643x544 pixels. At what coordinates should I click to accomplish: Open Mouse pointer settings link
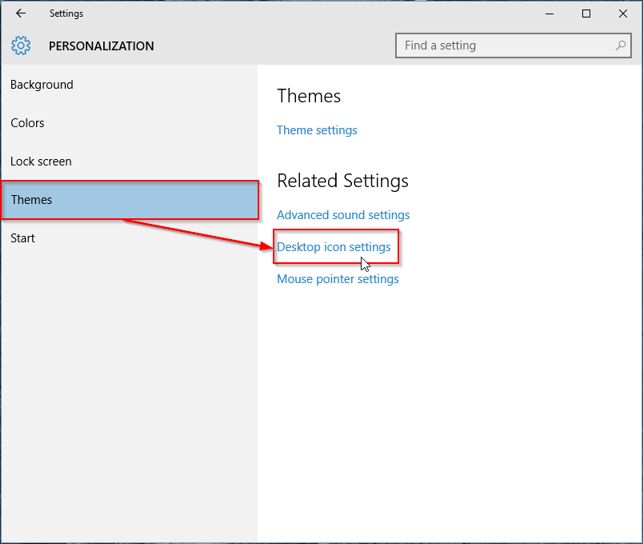[x=338, y=279]
